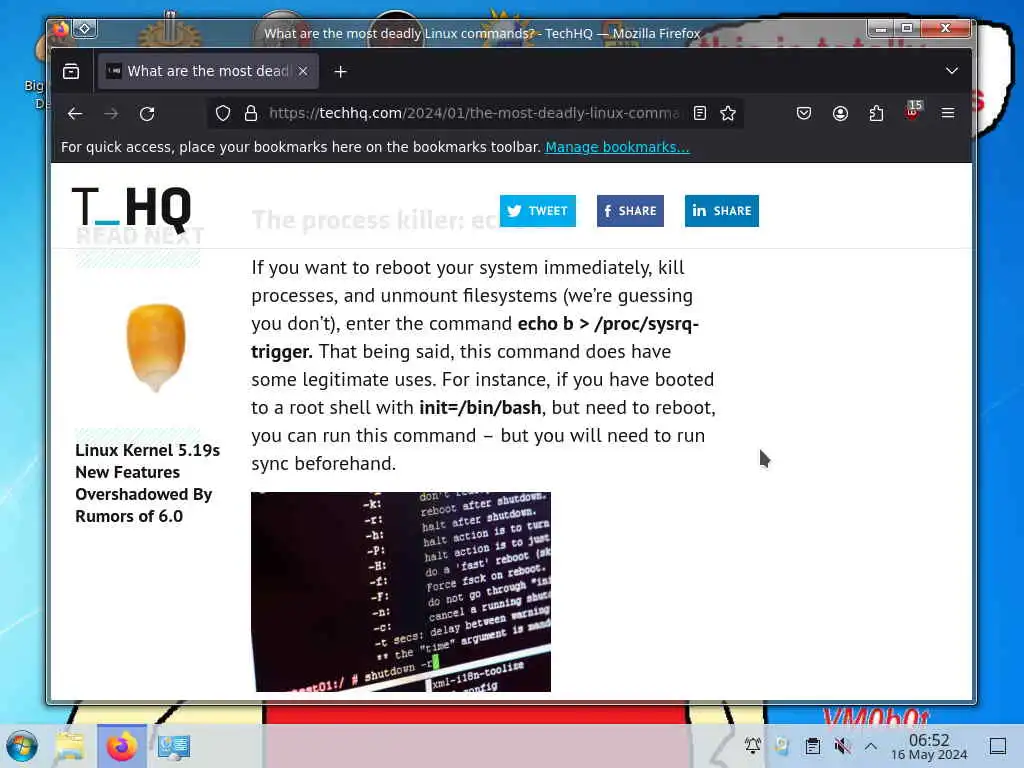This screenshot has height=768, width=1024.
Task: Open the Pocket save icon
Action: point(804,114)
